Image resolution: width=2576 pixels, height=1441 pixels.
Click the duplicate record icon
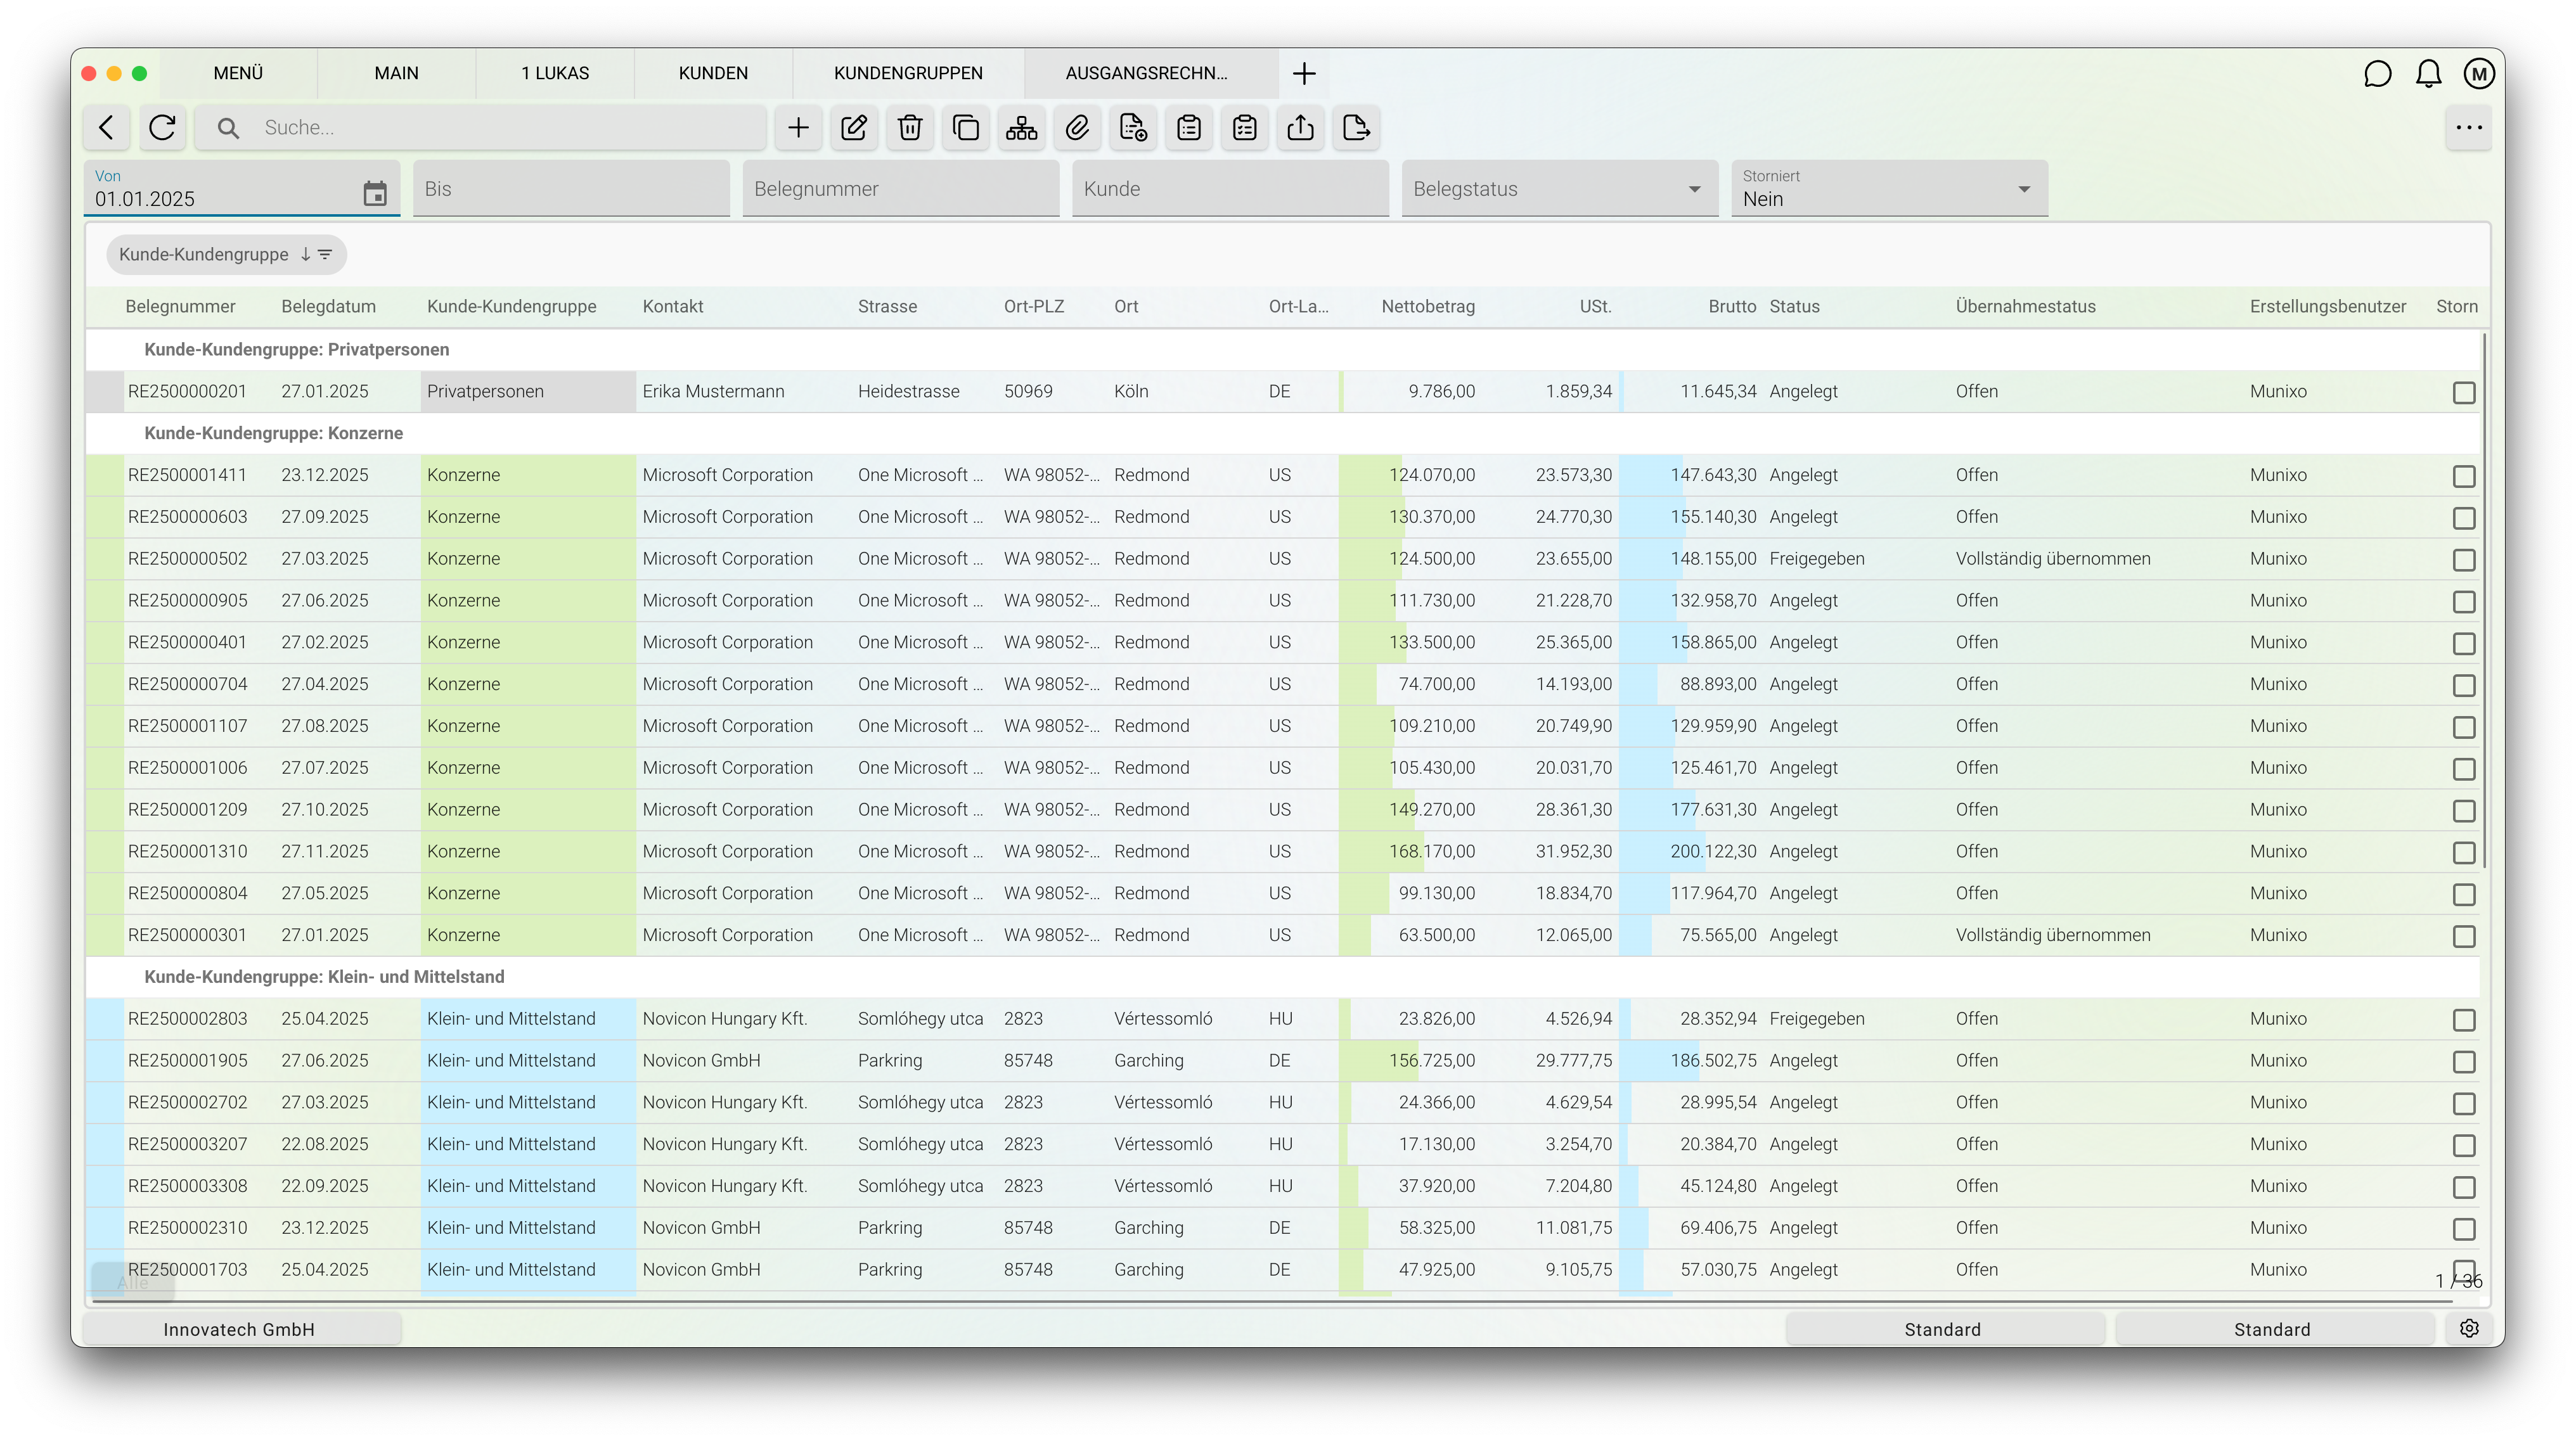point(966,128)
